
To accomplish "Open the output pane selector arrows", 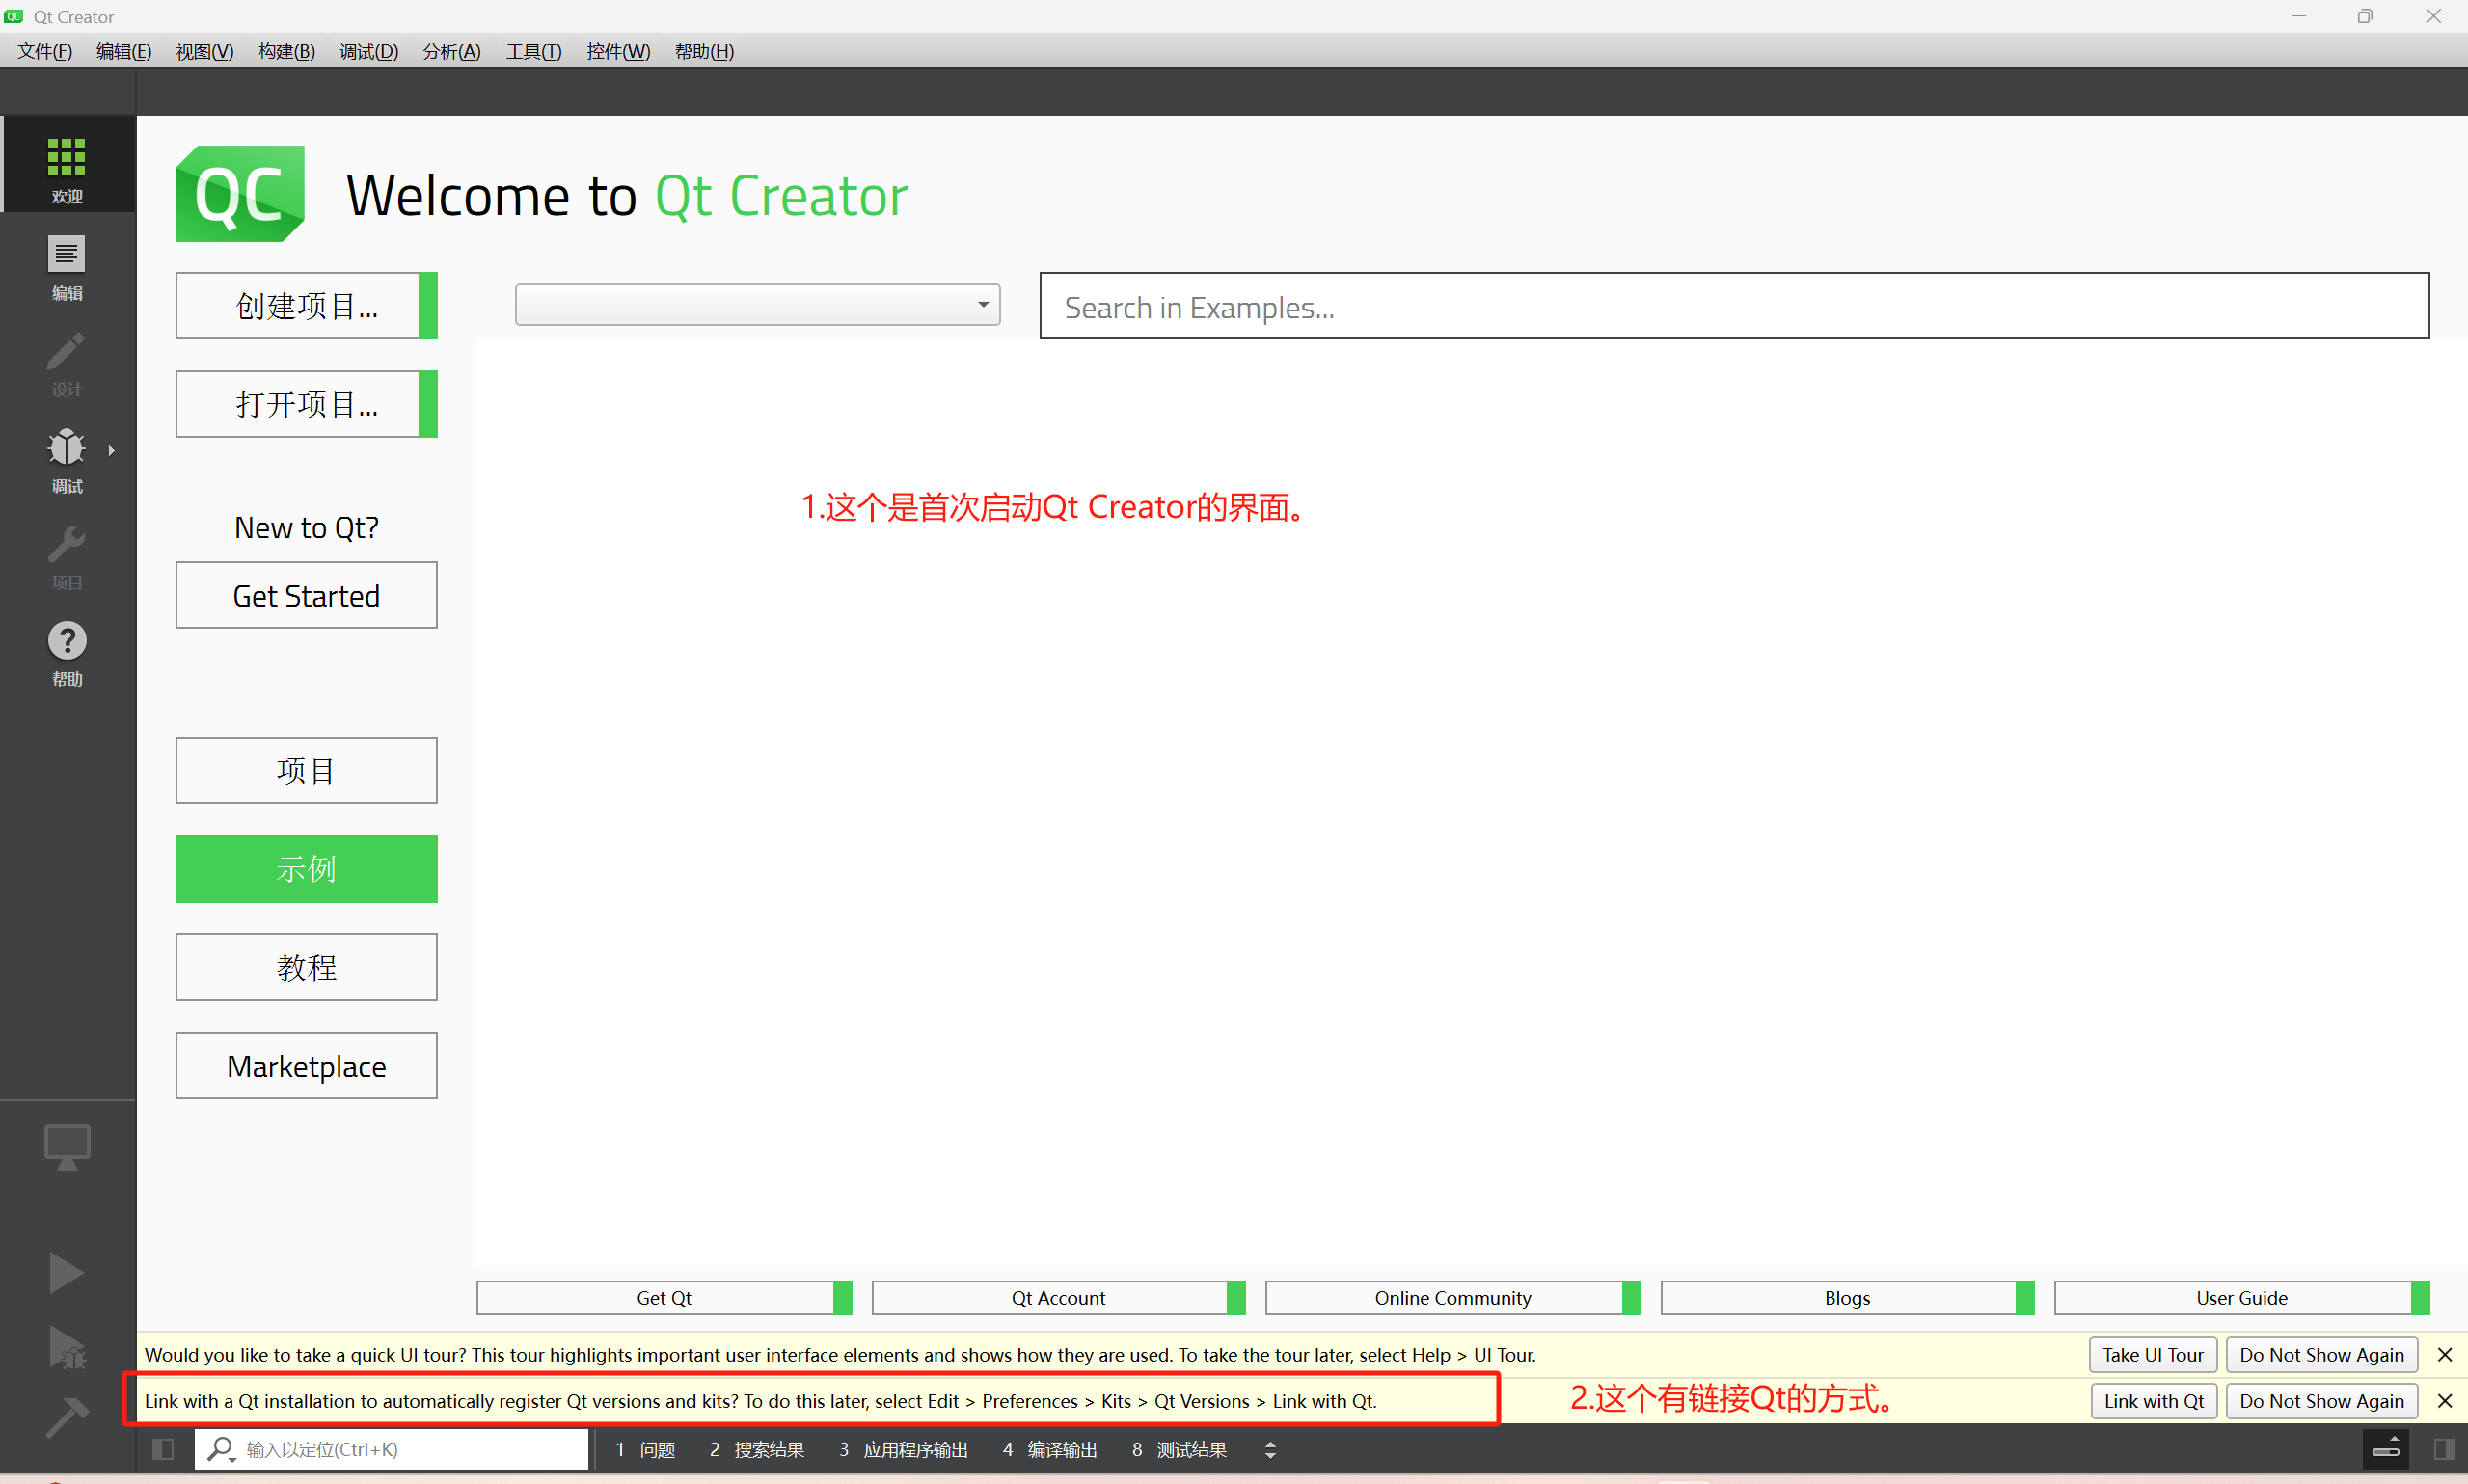I will [1269, 1448].
